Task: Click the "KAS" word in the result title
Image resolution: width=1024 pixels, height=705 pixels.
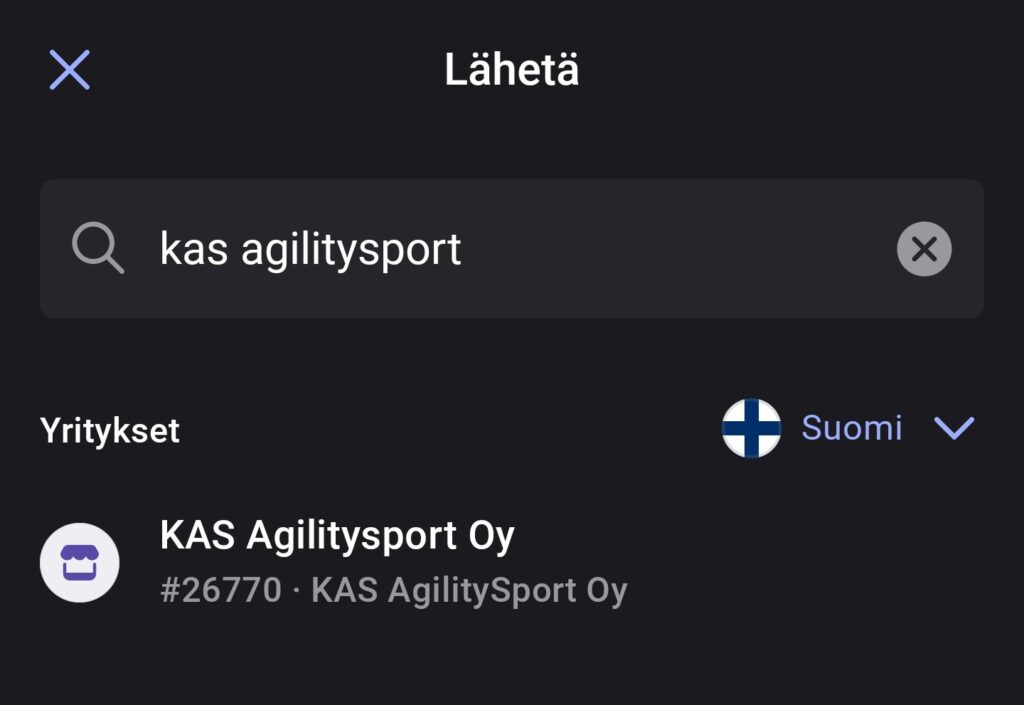Action: point(197,537)
